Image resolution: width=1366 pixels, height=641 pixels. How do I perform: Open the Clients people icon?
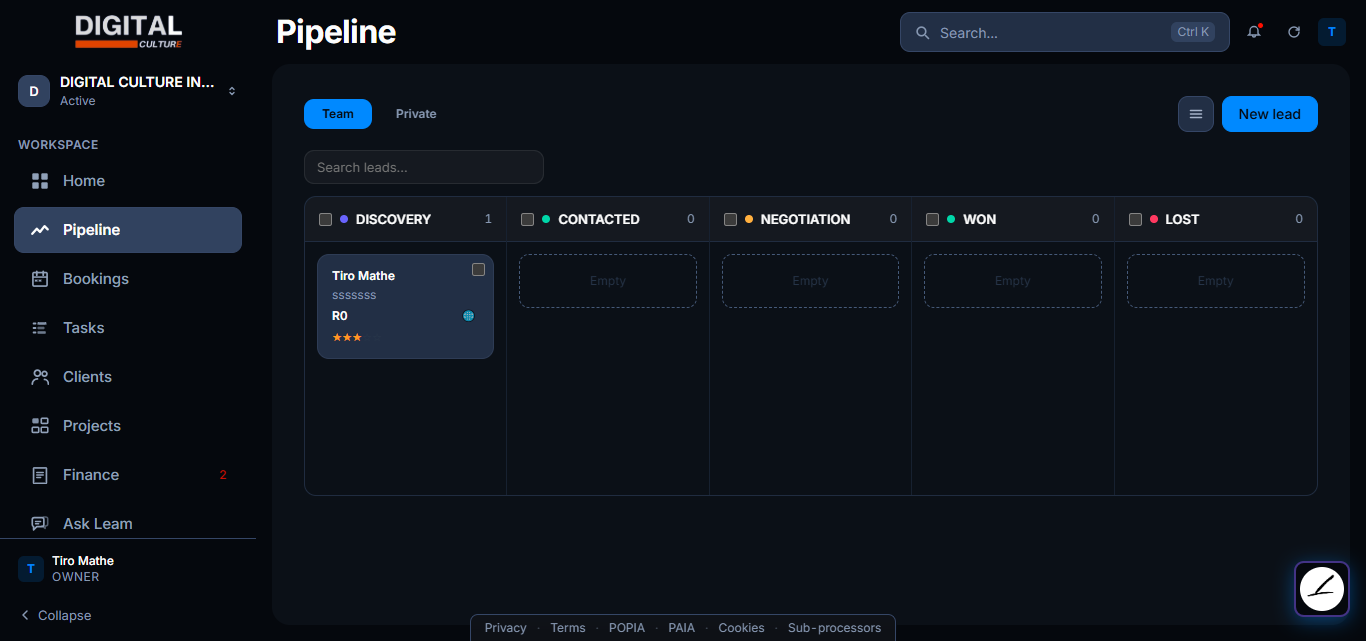(40, 377)
